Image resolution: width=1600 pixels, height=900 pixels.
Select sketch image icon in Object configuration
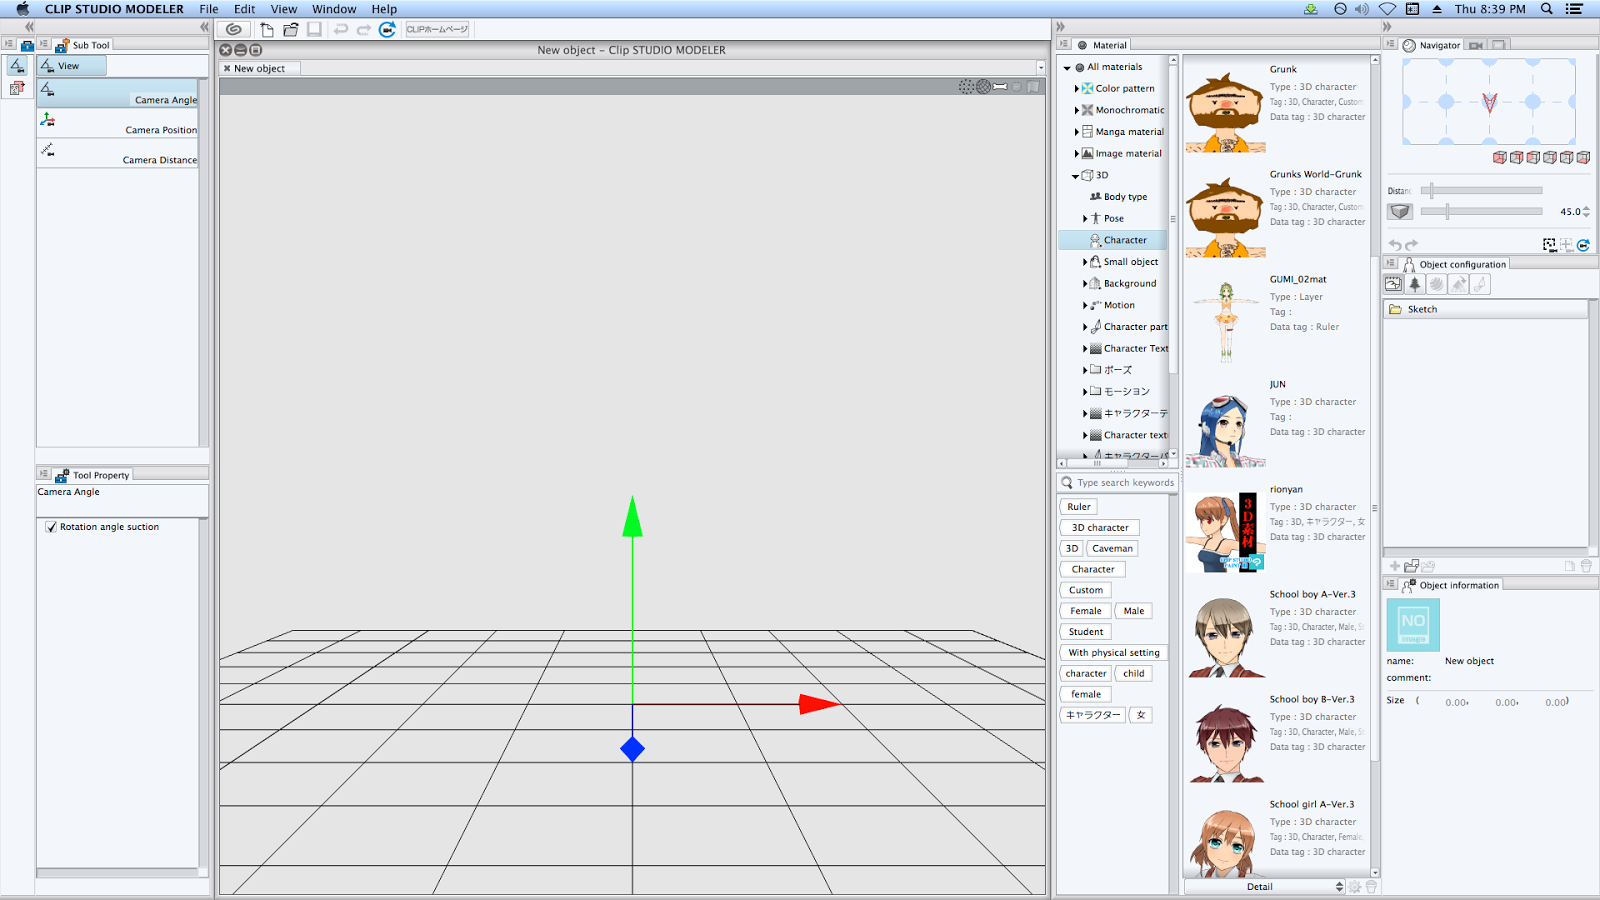[1394, 284]
